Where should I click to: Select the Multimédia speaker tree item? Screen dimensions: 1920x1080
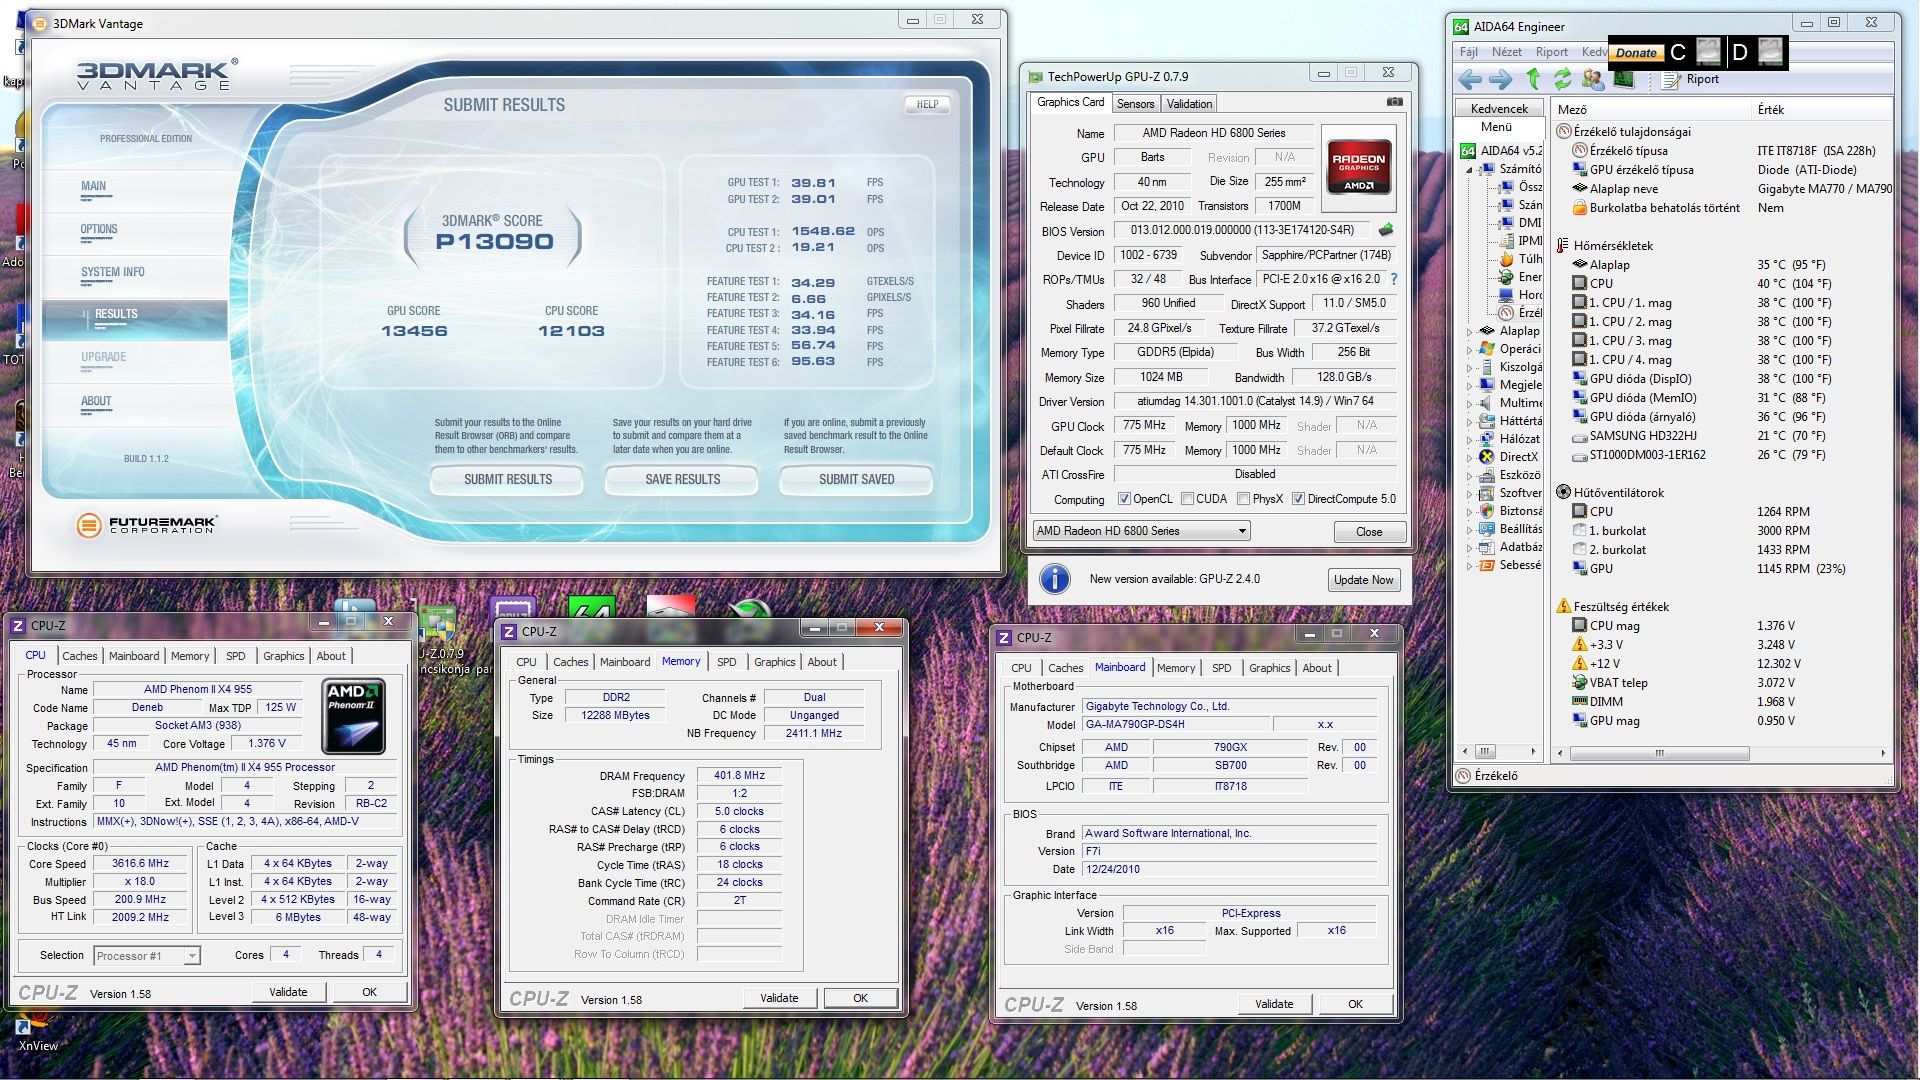[x=1510, y=403]
